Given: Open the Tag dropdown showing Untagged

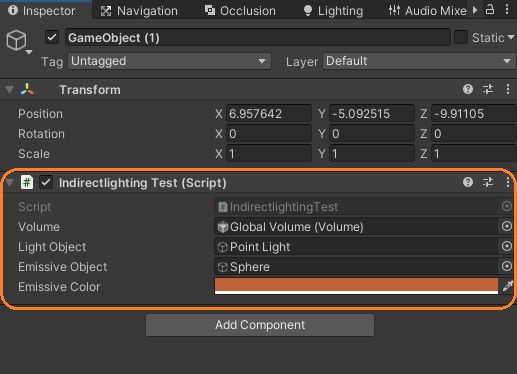Looking at the screenshot, I should point(169,61).
